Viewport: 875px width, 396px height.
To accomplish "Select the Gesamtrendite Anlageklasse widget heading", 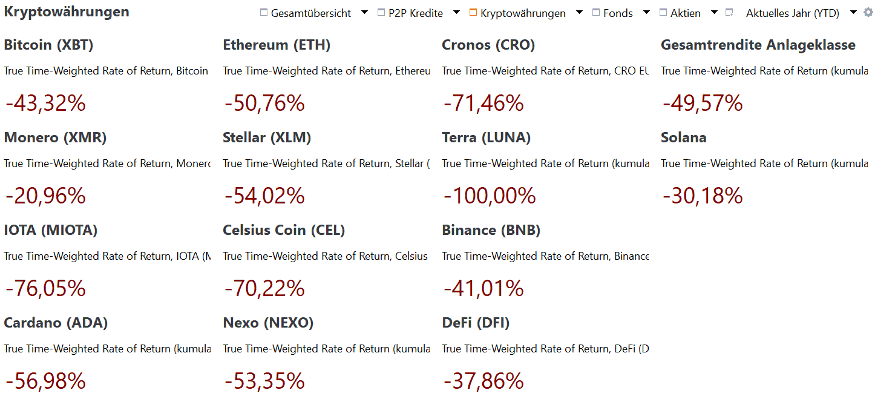I will click(x=758, y=45).
